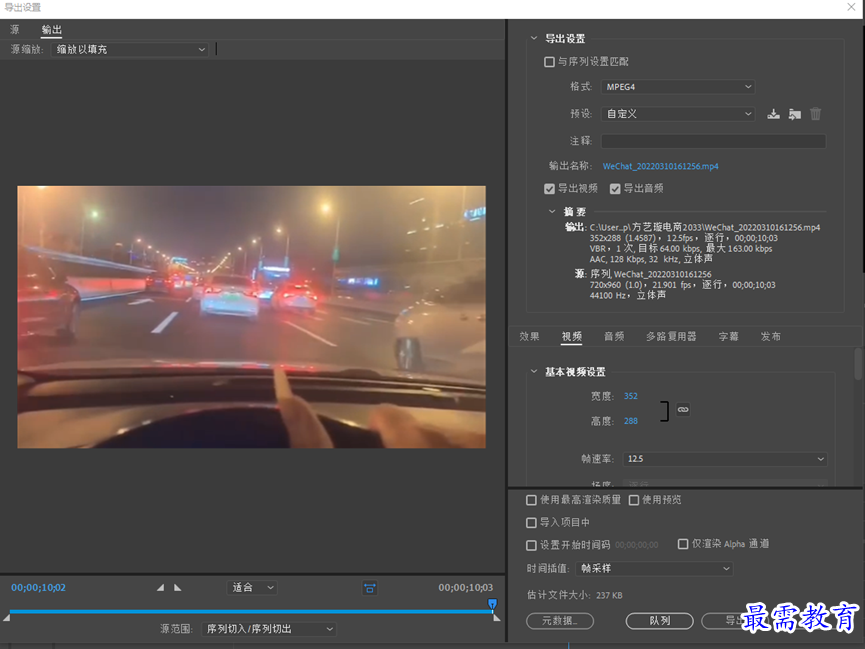This screenshot has height=649, width=865.
Task: Click the blue timeline progress bar
Action: click(x=251, y=611)
